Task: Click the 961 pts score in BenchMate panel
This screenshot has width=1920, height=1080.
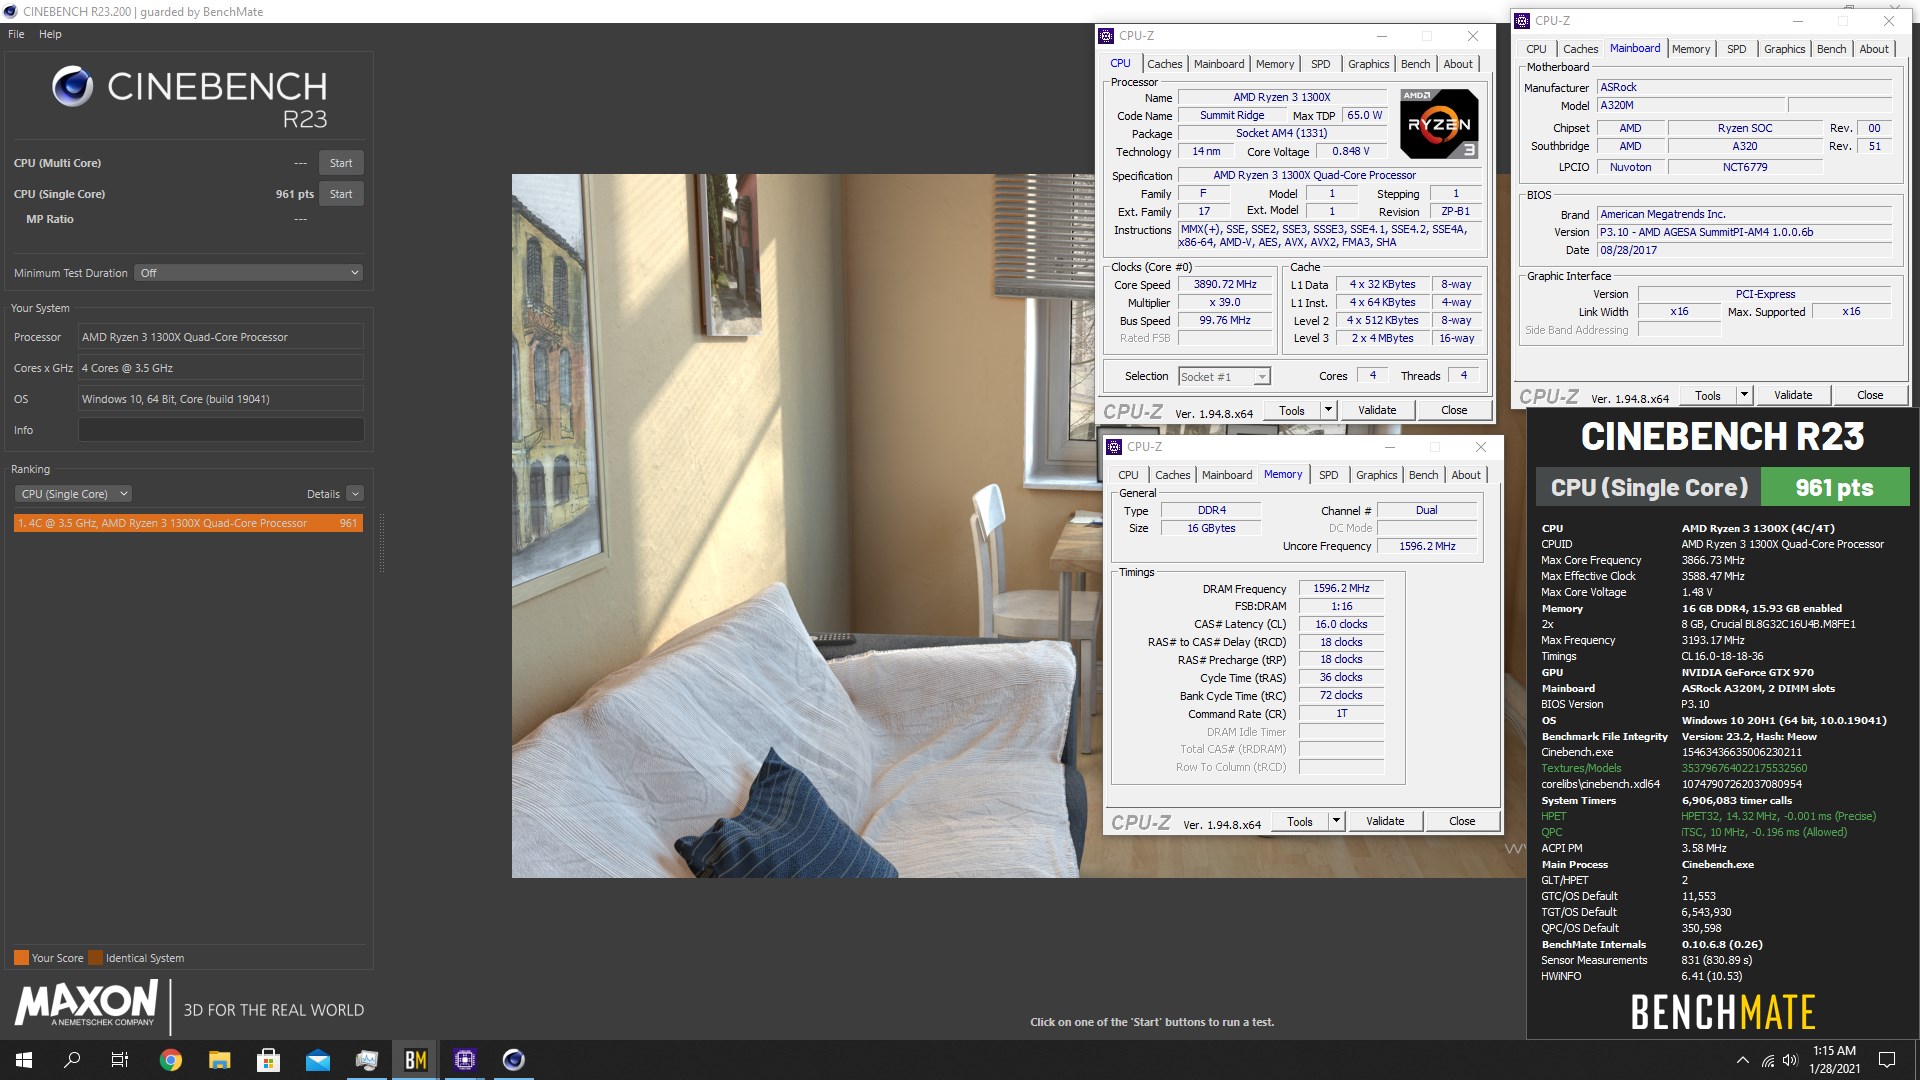Action: 1834,488
